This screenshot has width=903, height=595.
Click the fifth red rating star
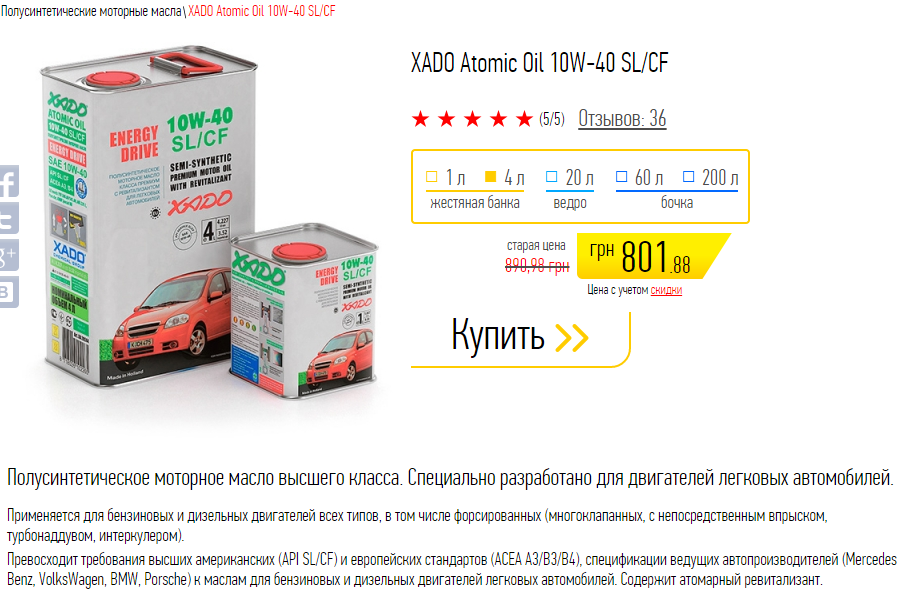pyautogui.click(x=524, y=119)
